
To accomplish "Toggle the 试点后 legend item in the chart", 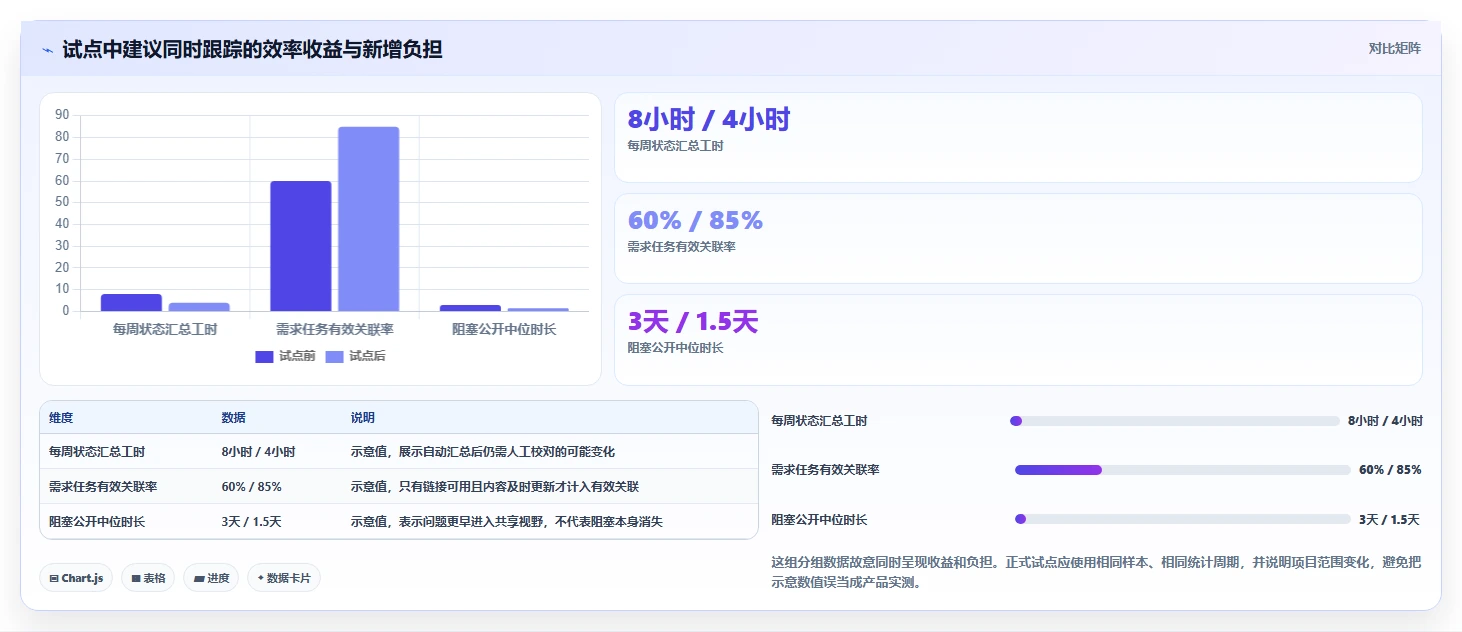I will pos(355,356).
